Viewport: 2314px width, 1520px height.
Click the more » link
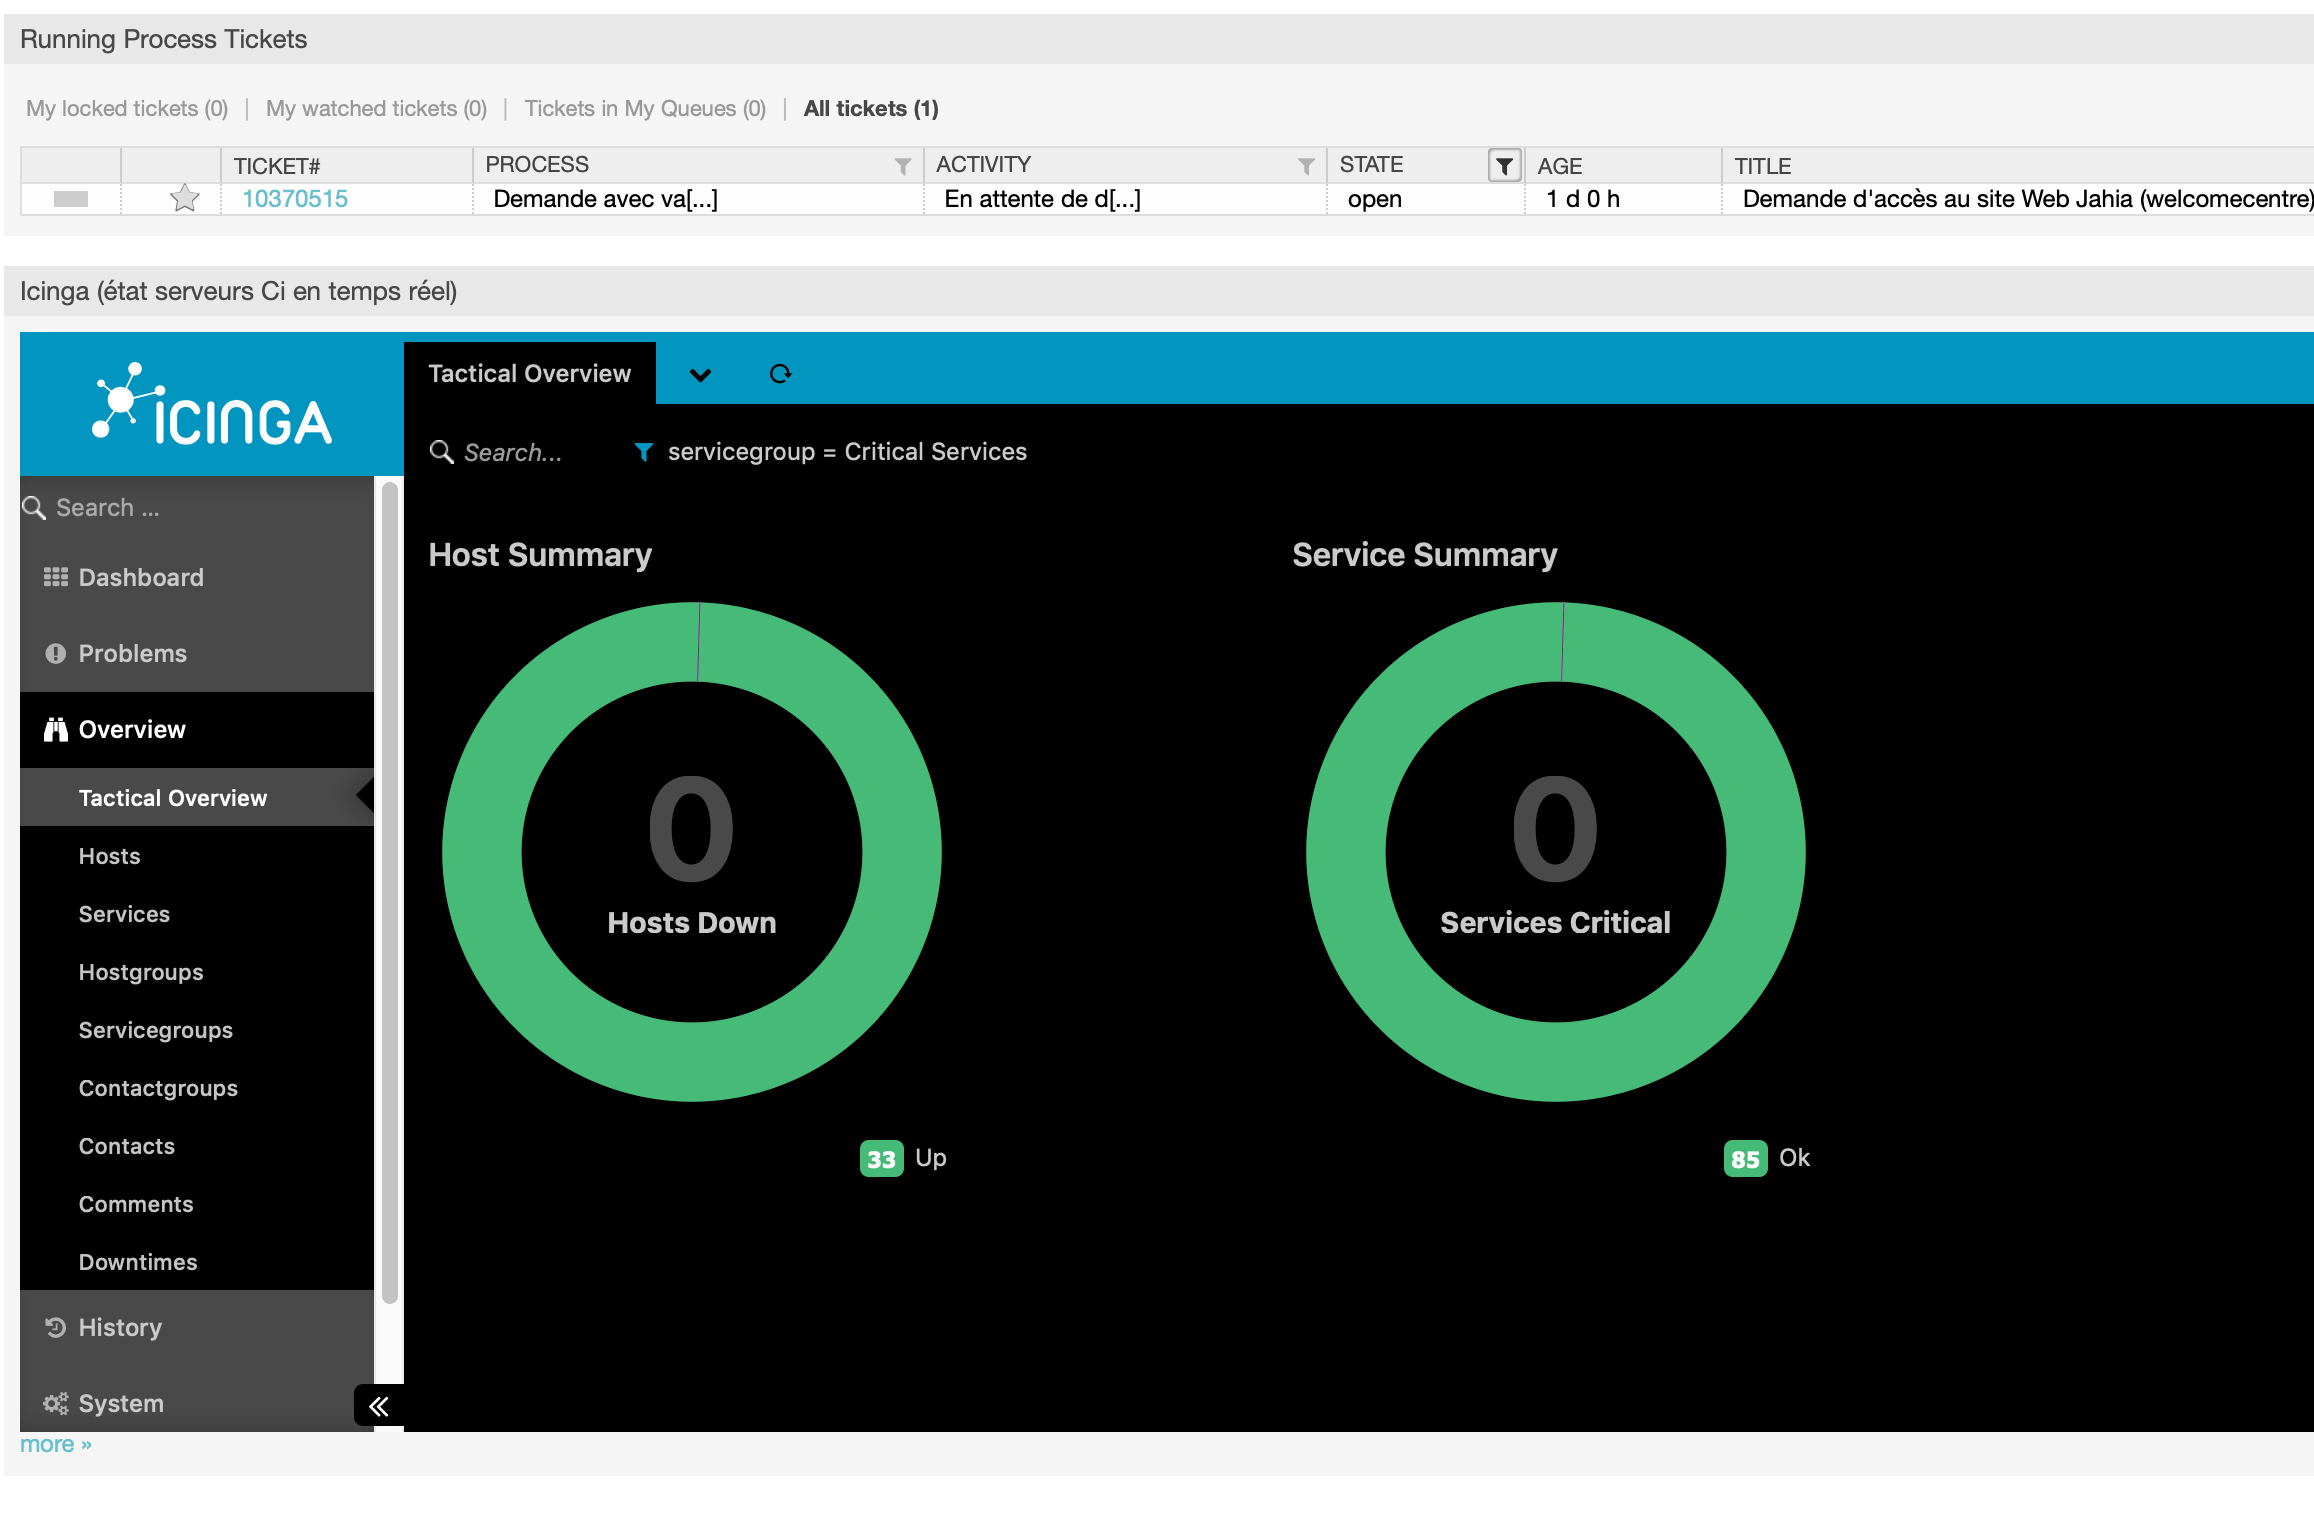(56, 1445)
